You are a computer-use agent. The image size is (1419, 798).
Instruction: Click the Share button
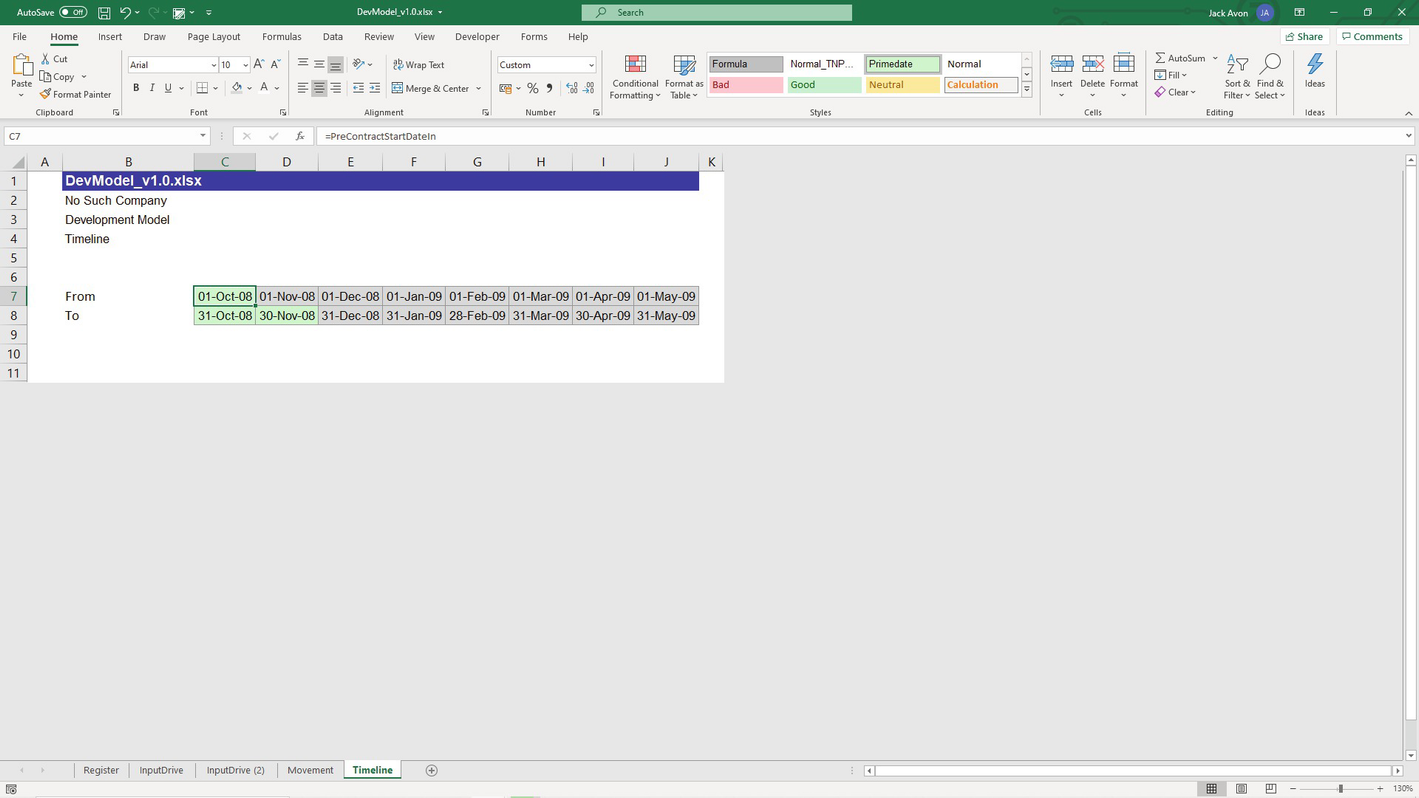[1304, 37]
